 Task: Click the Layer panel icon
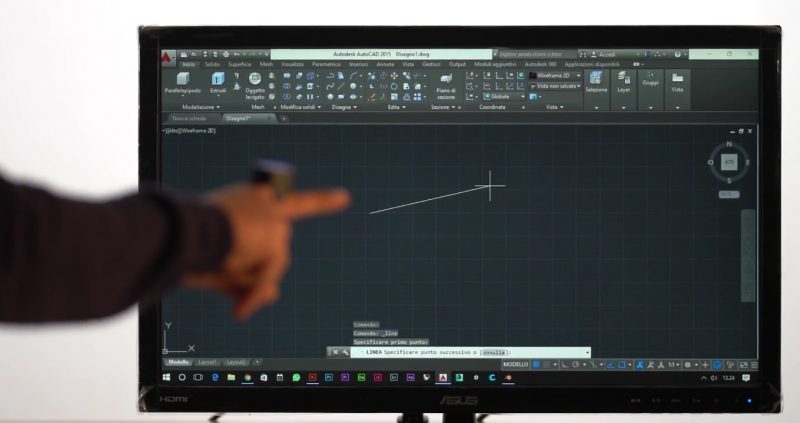point(624,80)
